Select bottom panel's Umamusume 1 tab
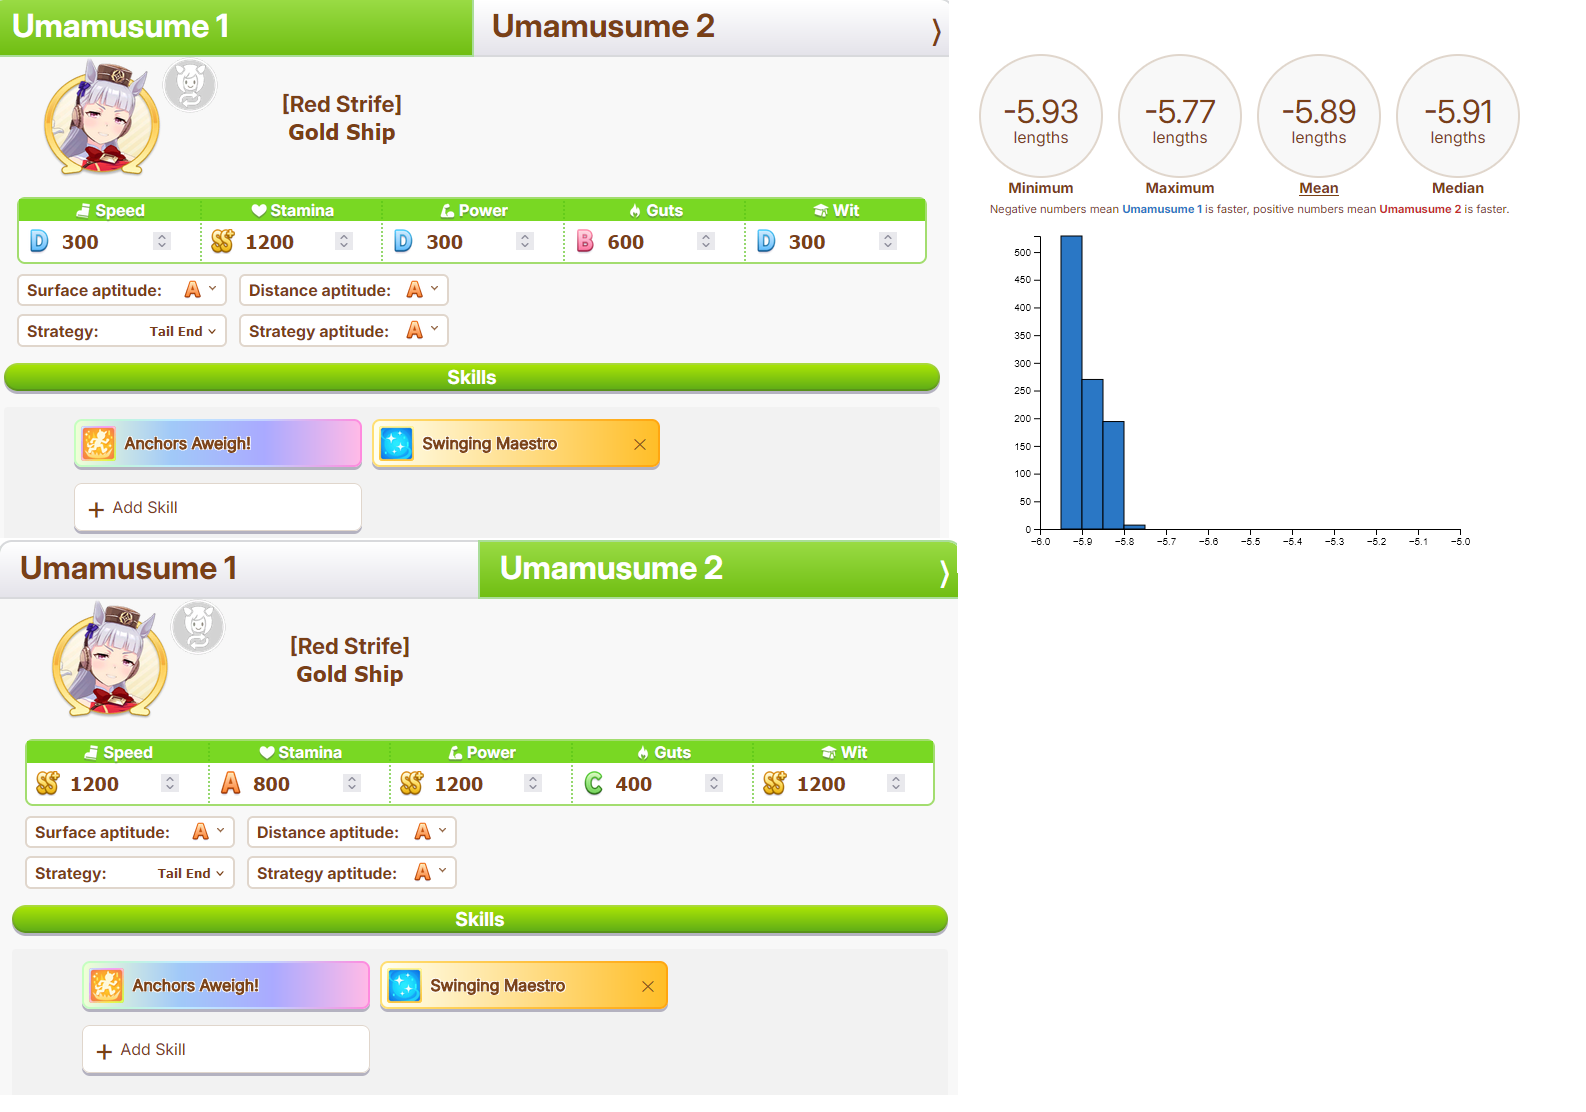1586x1112 pixels. point(240,569)
